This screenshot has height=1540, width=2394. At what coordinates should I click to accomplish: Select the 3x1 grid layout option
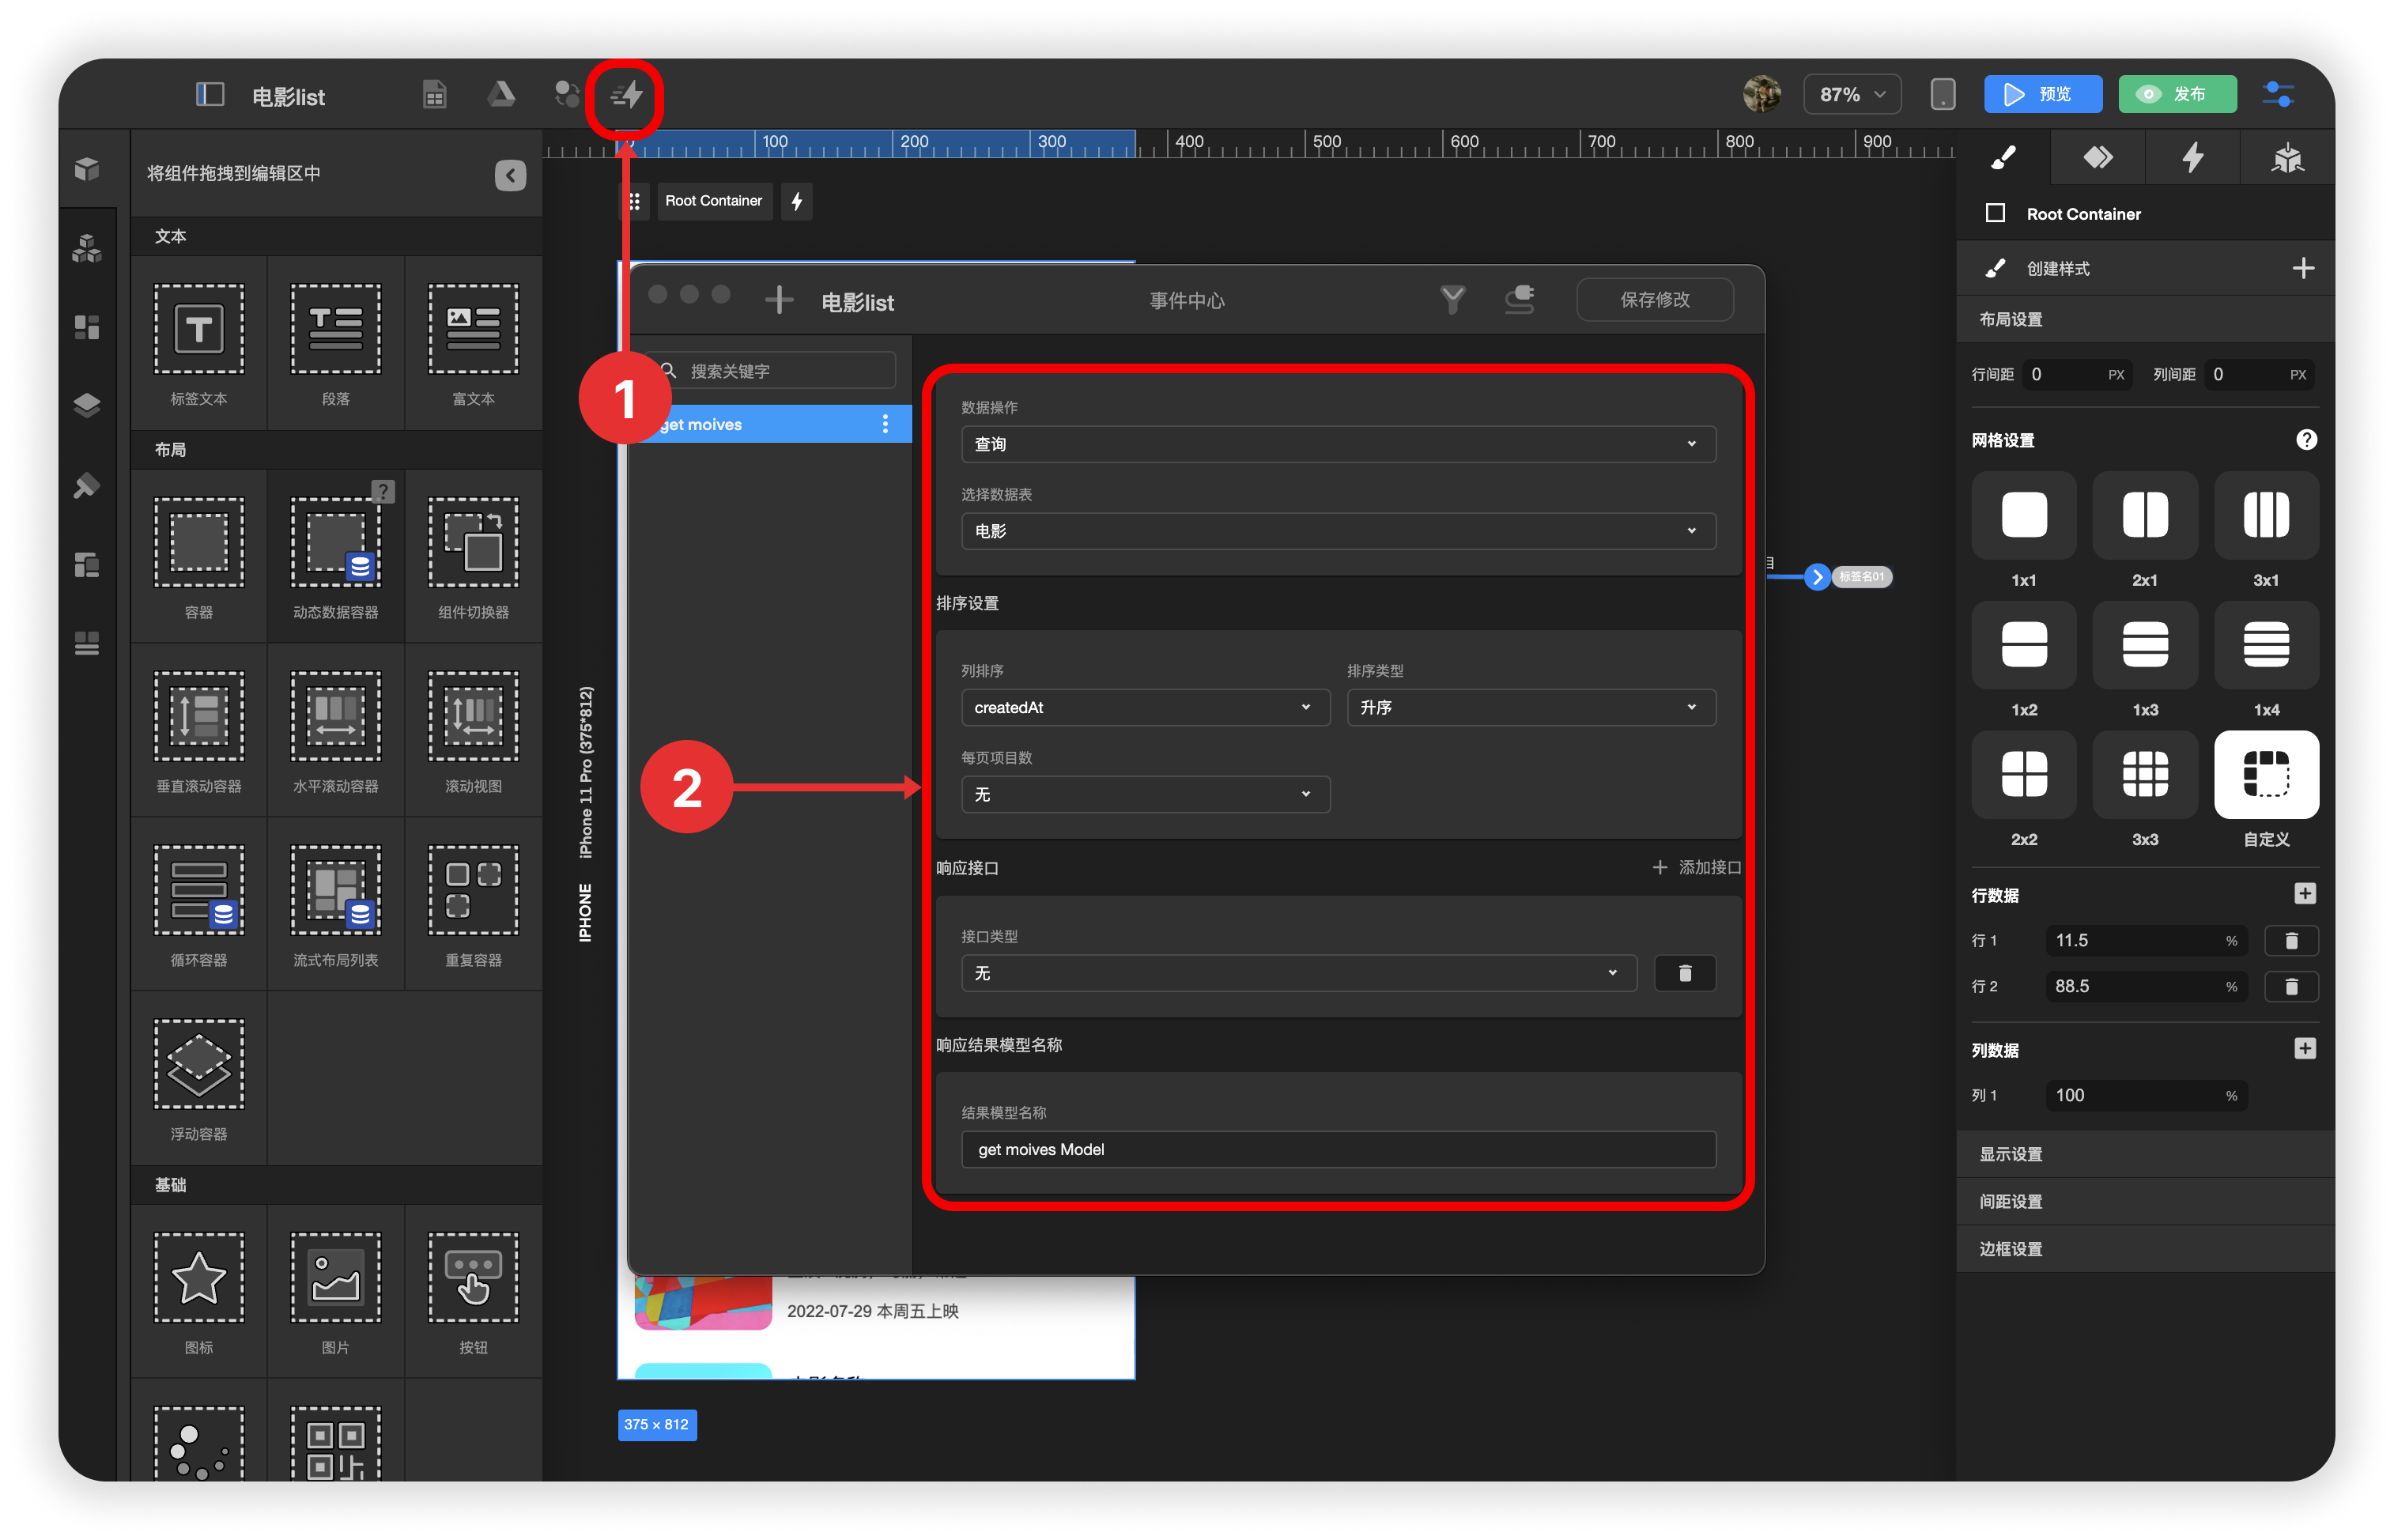pyautogui.click(x=2265, y=516)
